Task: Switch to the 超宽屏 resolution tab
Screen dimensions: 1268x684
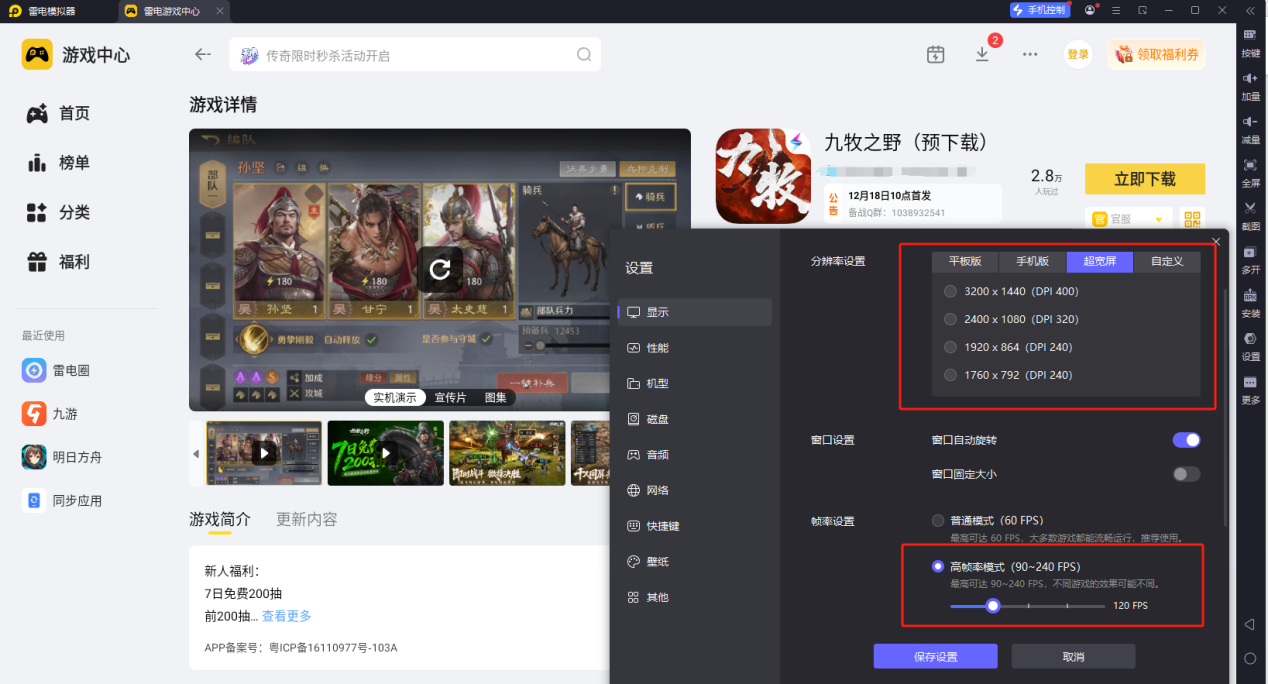Action: tap(1100, 261)
